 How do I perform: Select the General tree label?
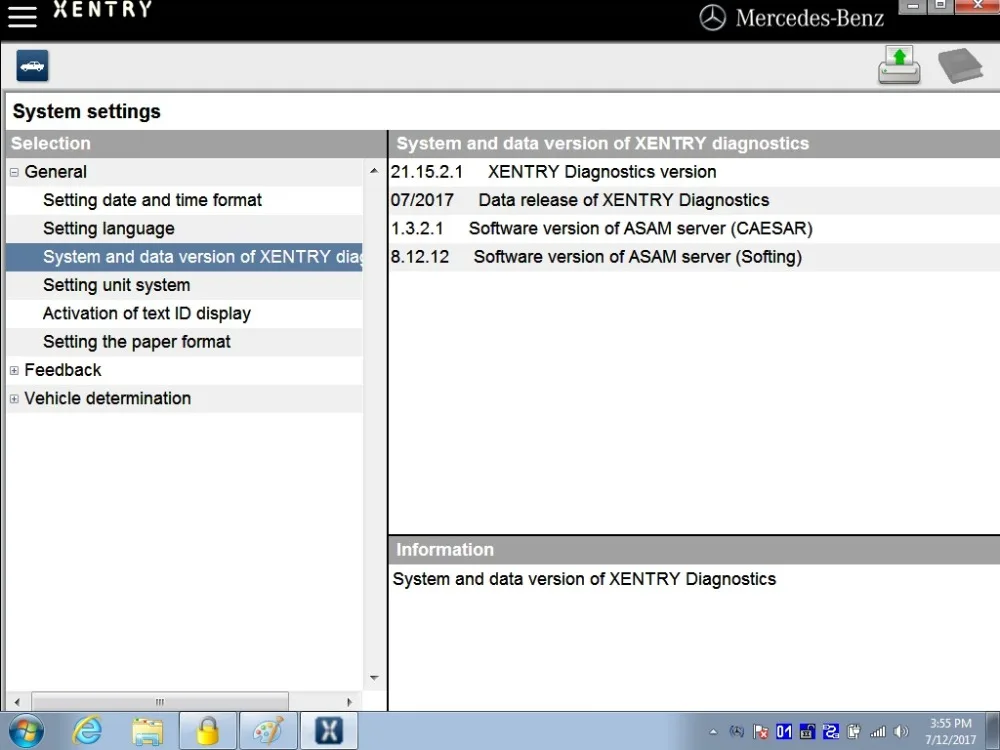coord(55,172)
